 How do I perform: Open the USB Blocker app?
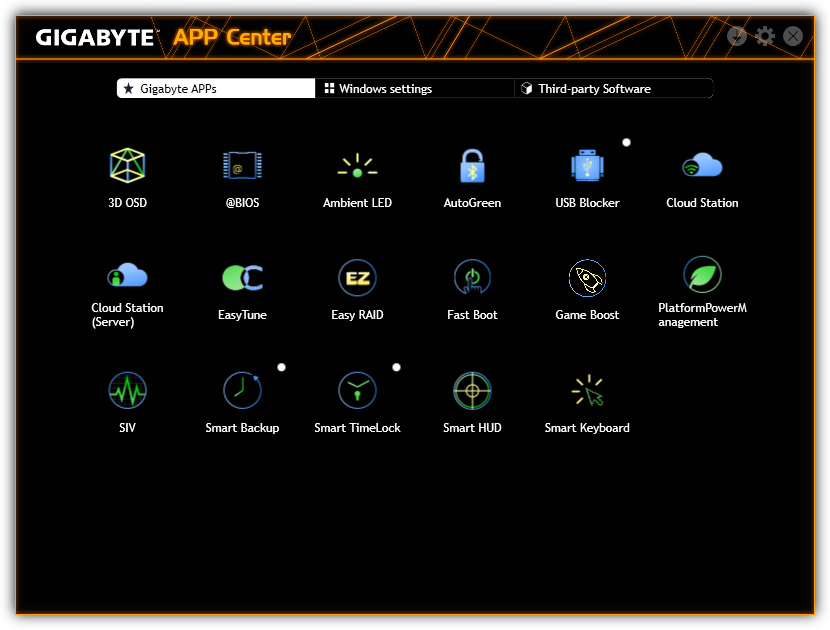587,166
